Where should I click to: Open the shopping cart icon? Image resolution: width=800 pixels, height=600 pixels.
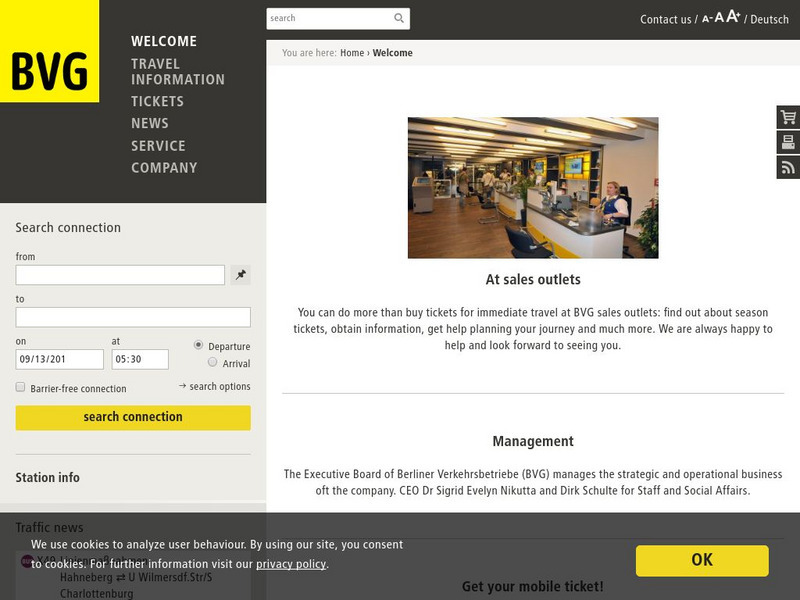(789, 115)
